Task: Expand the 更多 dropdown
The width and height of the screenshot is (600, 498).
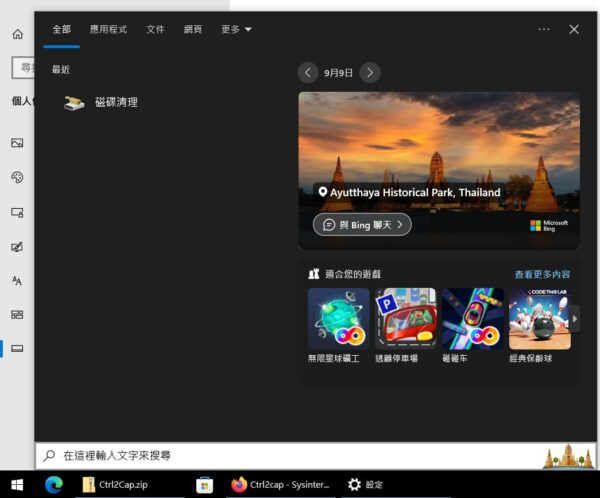Action: (236, 29)
